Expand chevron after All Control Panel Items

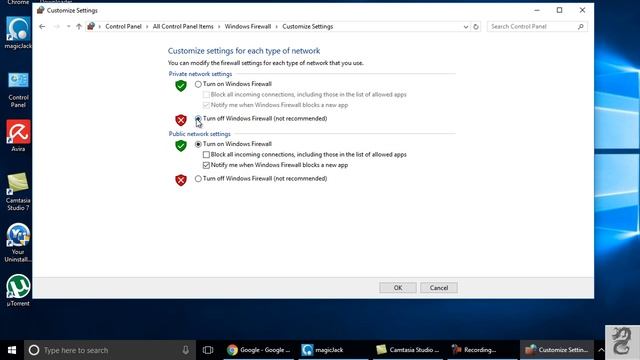(x=219, y=27)
